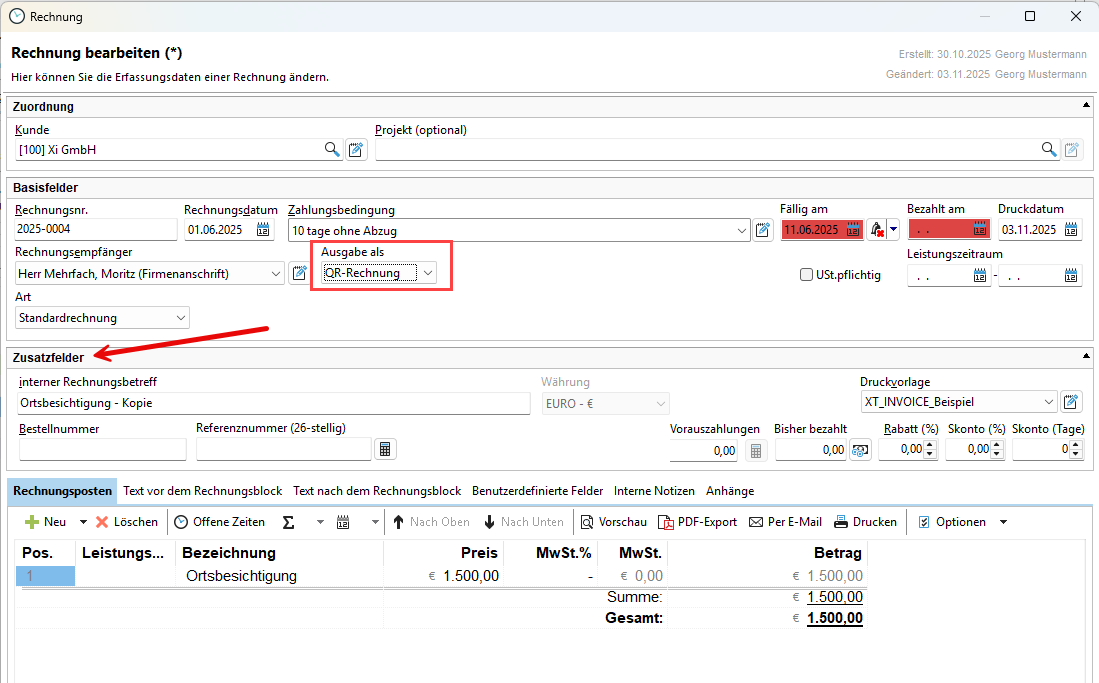Click the customer search magnifier icon

(332, 150)
